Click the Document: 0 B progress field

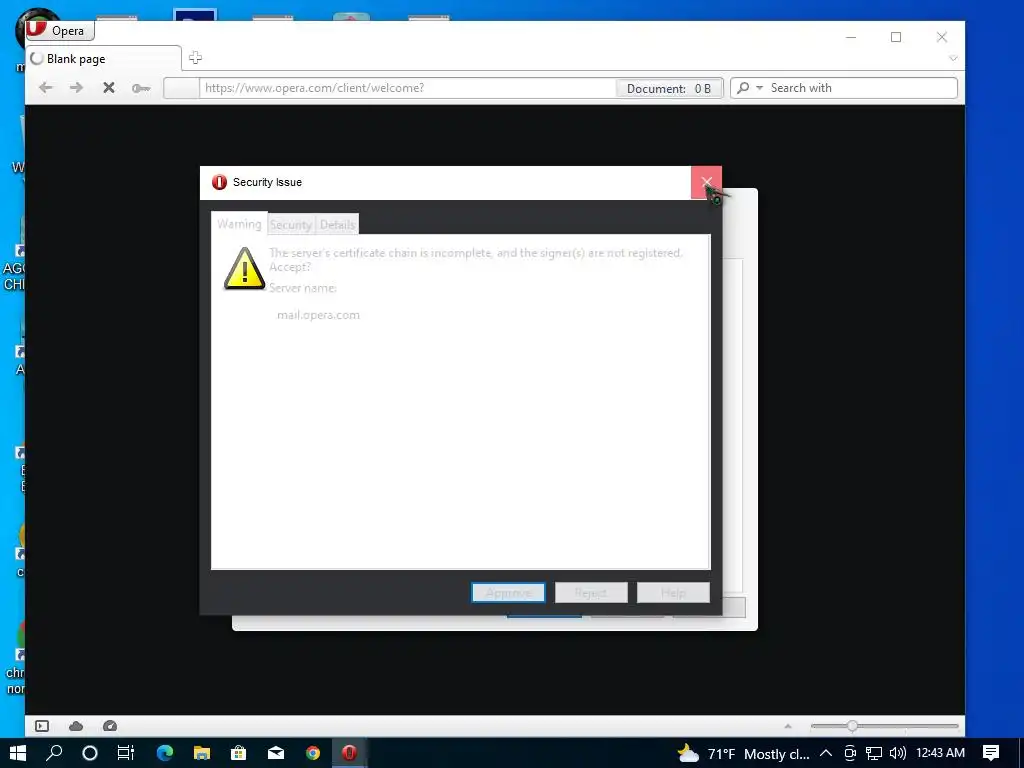pyautogui.click(x=669, y=88)
